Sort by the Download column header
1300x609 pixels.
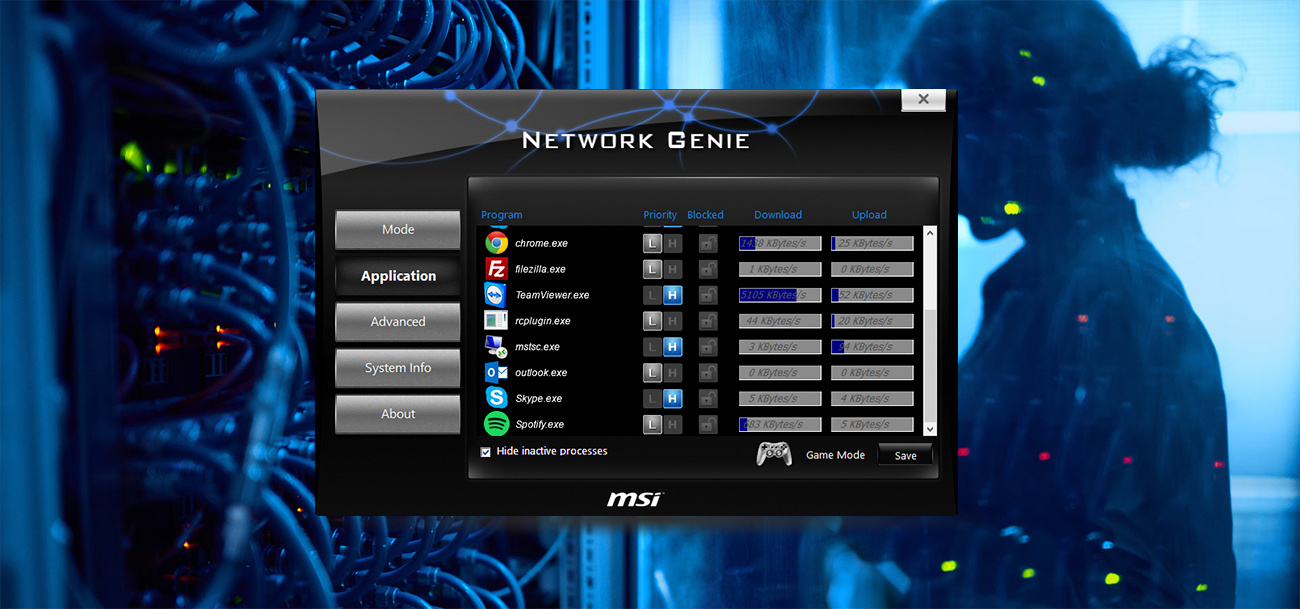(778, 215)
